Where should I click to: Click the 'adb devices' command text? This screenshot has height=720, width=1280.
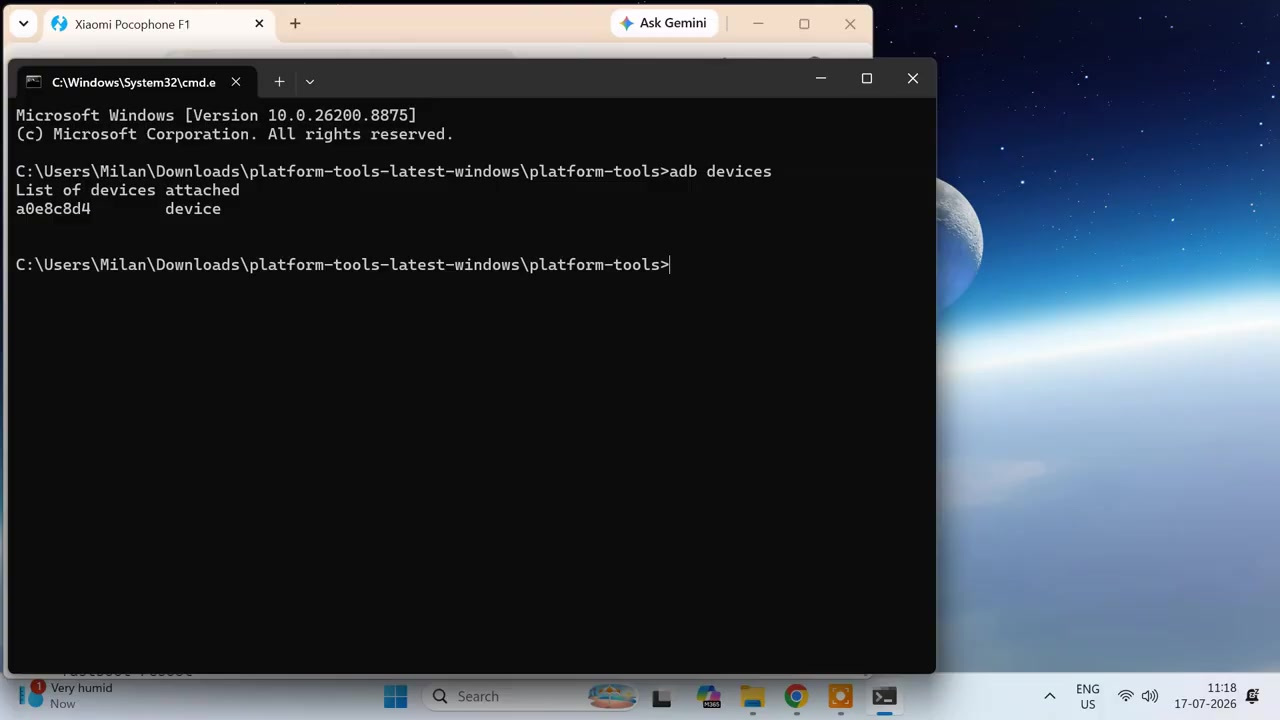(720, 171)
